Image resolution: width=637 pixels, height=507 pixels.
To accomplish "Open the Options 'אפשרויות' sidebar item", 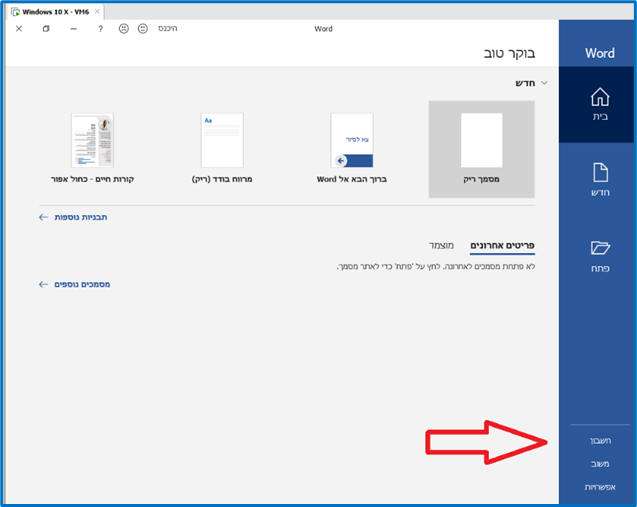I will point(595,487).
